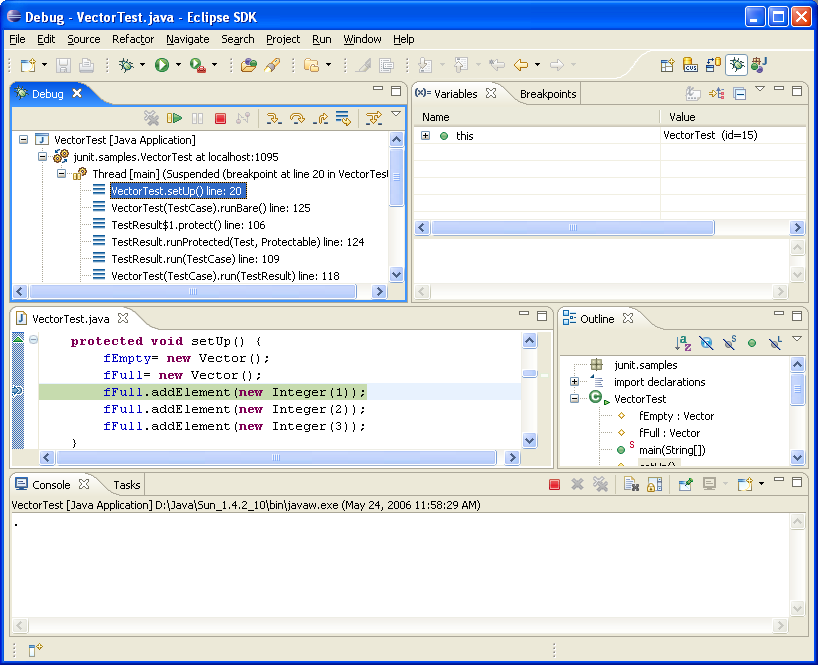Expand import declarations in Outline
Viewport: 818px width, 665px height.
click(574, 382)
